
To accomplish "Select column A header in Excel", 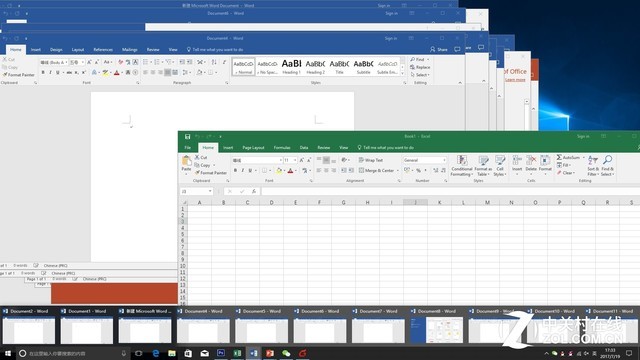I will [x=200, y=202].
